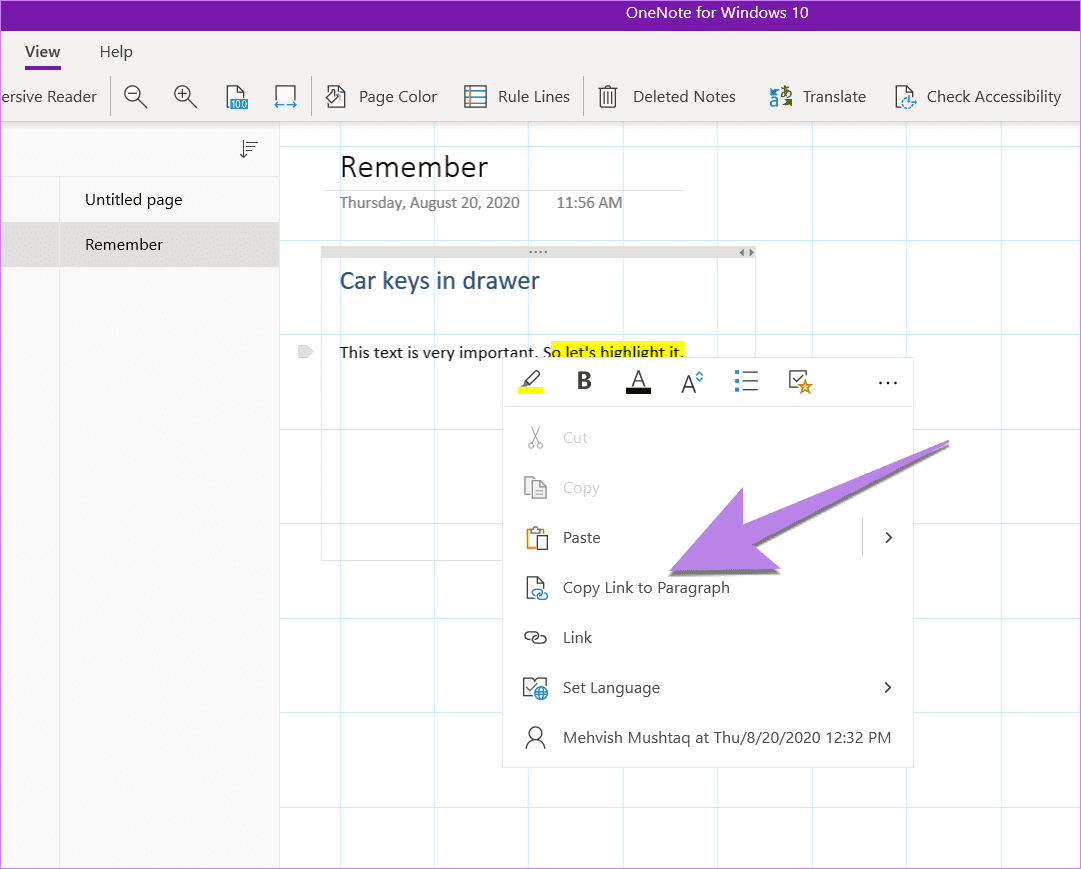Open Immersive Reader

(x=48, y=97)
